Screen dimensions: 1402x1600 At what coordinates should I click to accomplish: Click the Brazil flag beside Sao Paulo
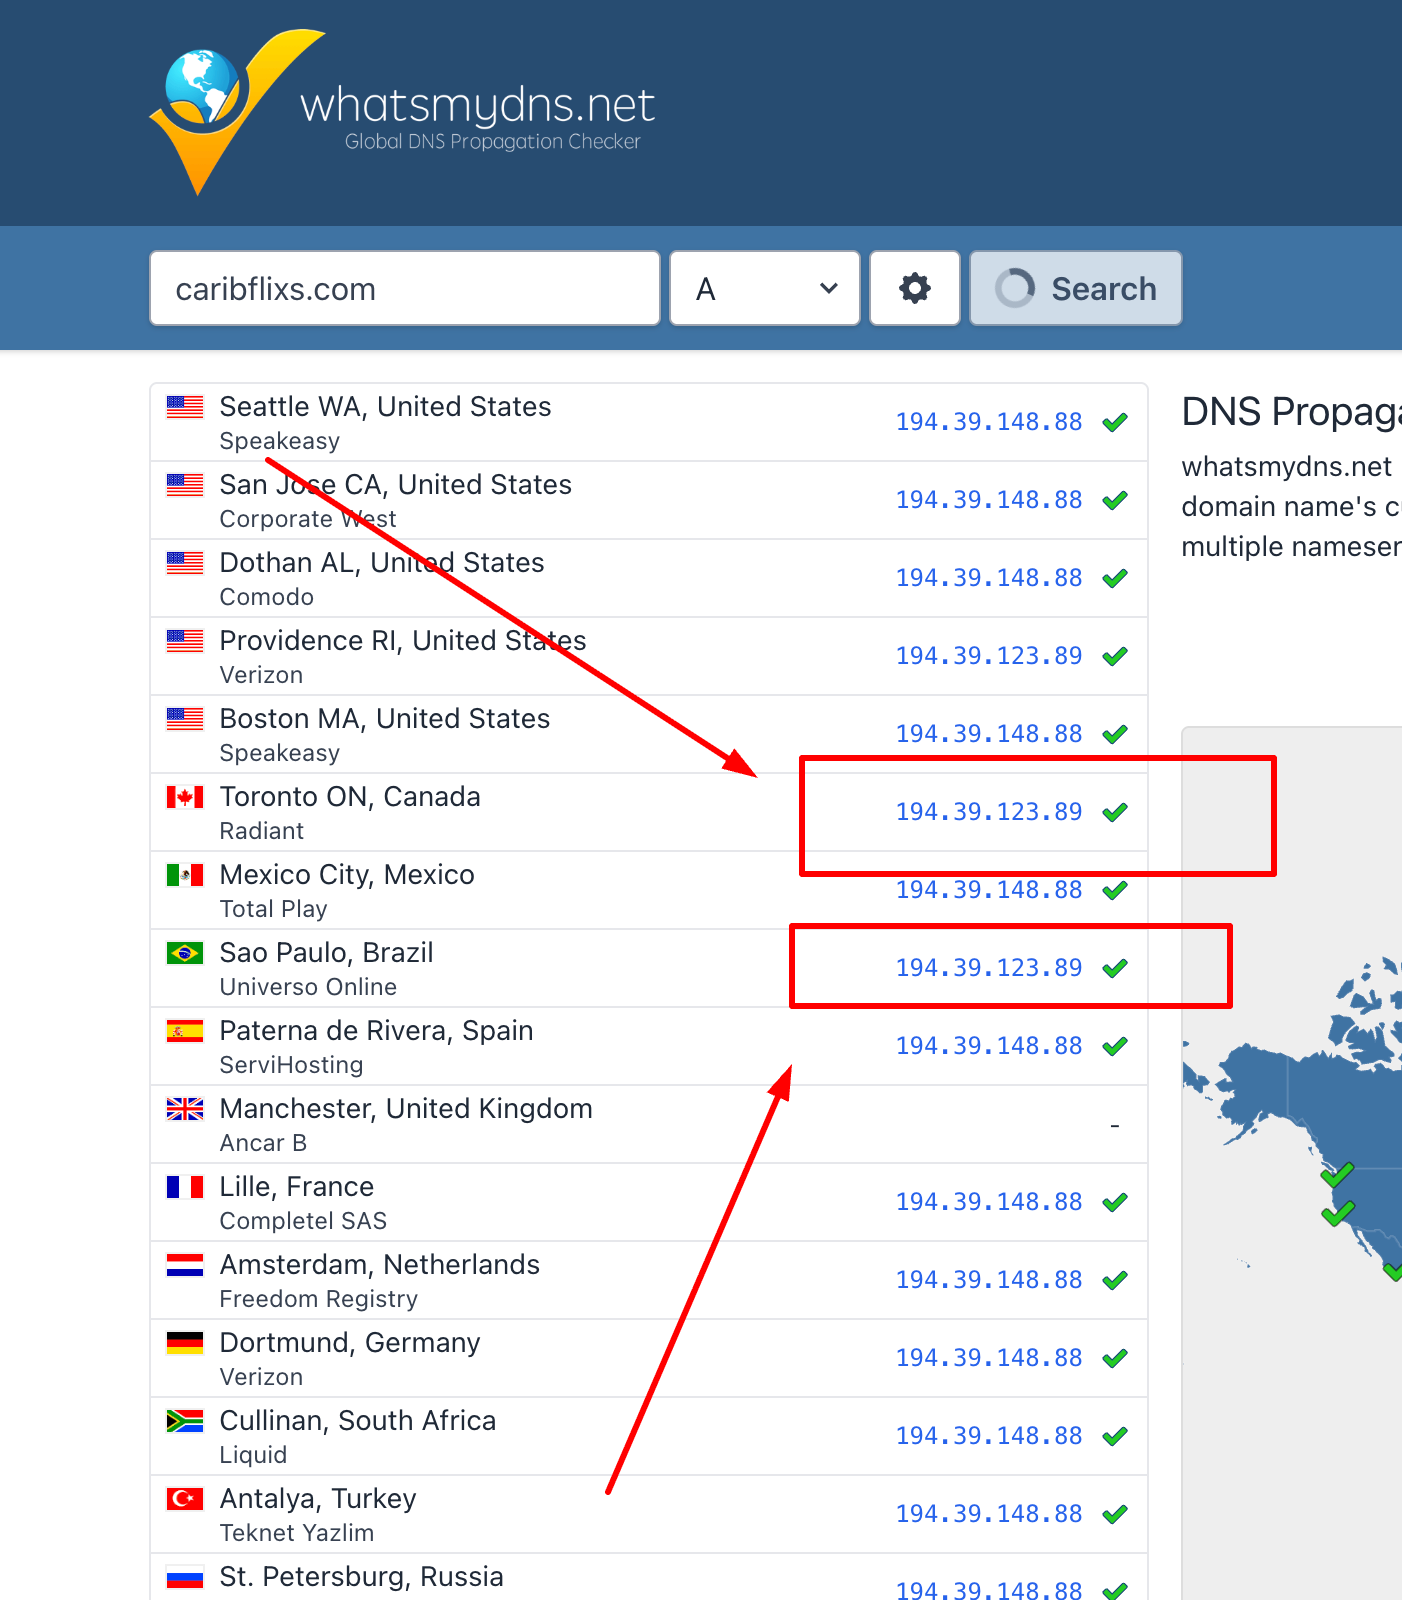pyautogui.click(x=185, y=953)
